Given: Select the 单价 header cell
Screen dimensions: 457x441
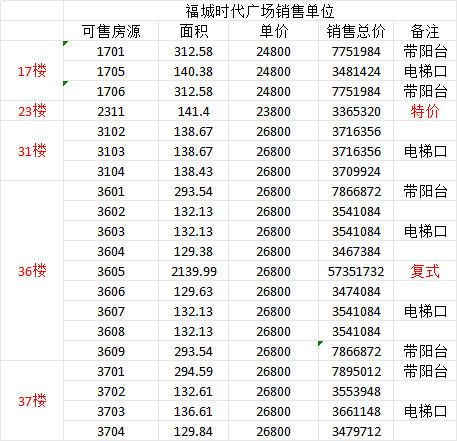Looking at the screenshot, I should pyautogui.click(x=273, y=31).
